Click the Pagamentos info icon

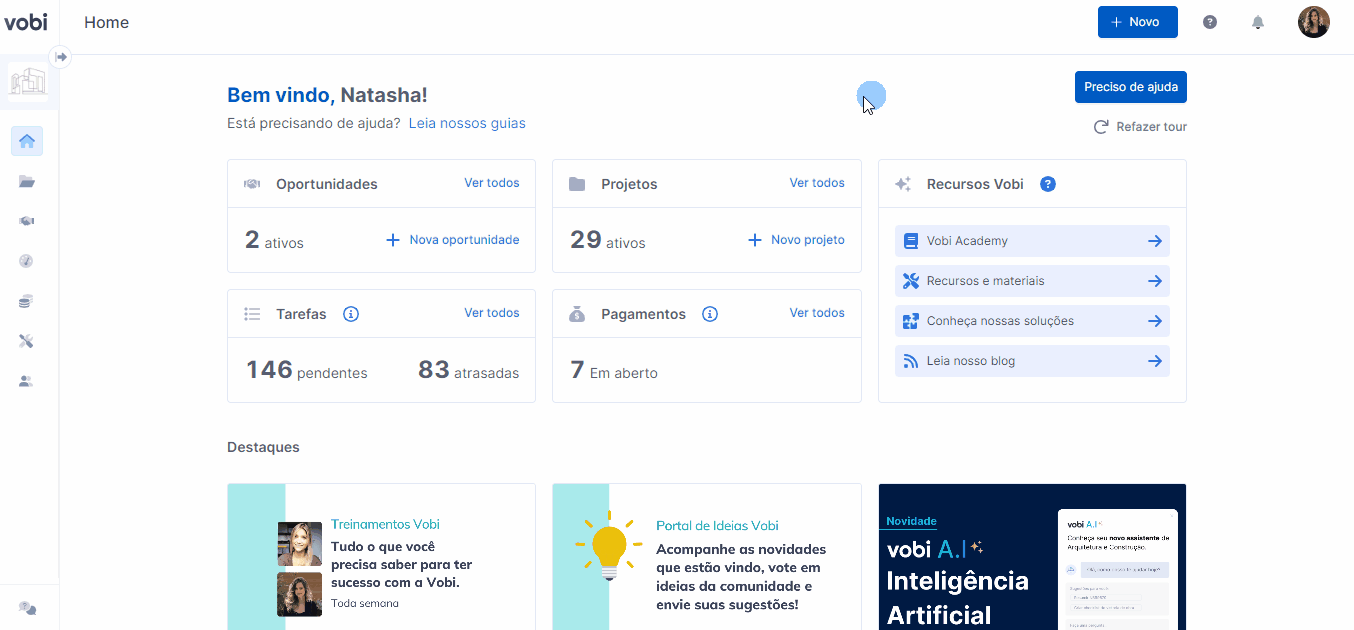(710, 314)
